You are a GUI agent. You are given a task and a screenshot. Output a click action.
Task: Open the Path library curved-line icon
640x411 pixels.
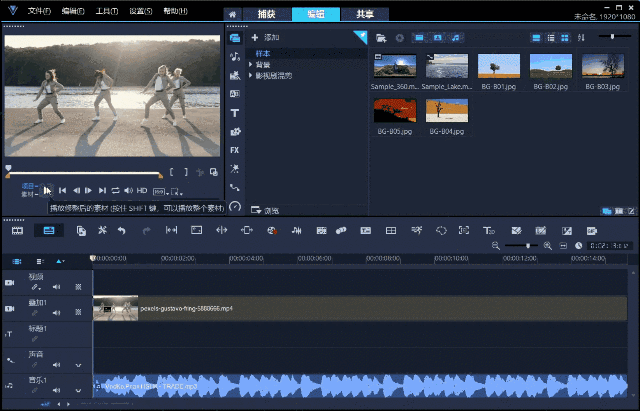(x=235, y=187)
